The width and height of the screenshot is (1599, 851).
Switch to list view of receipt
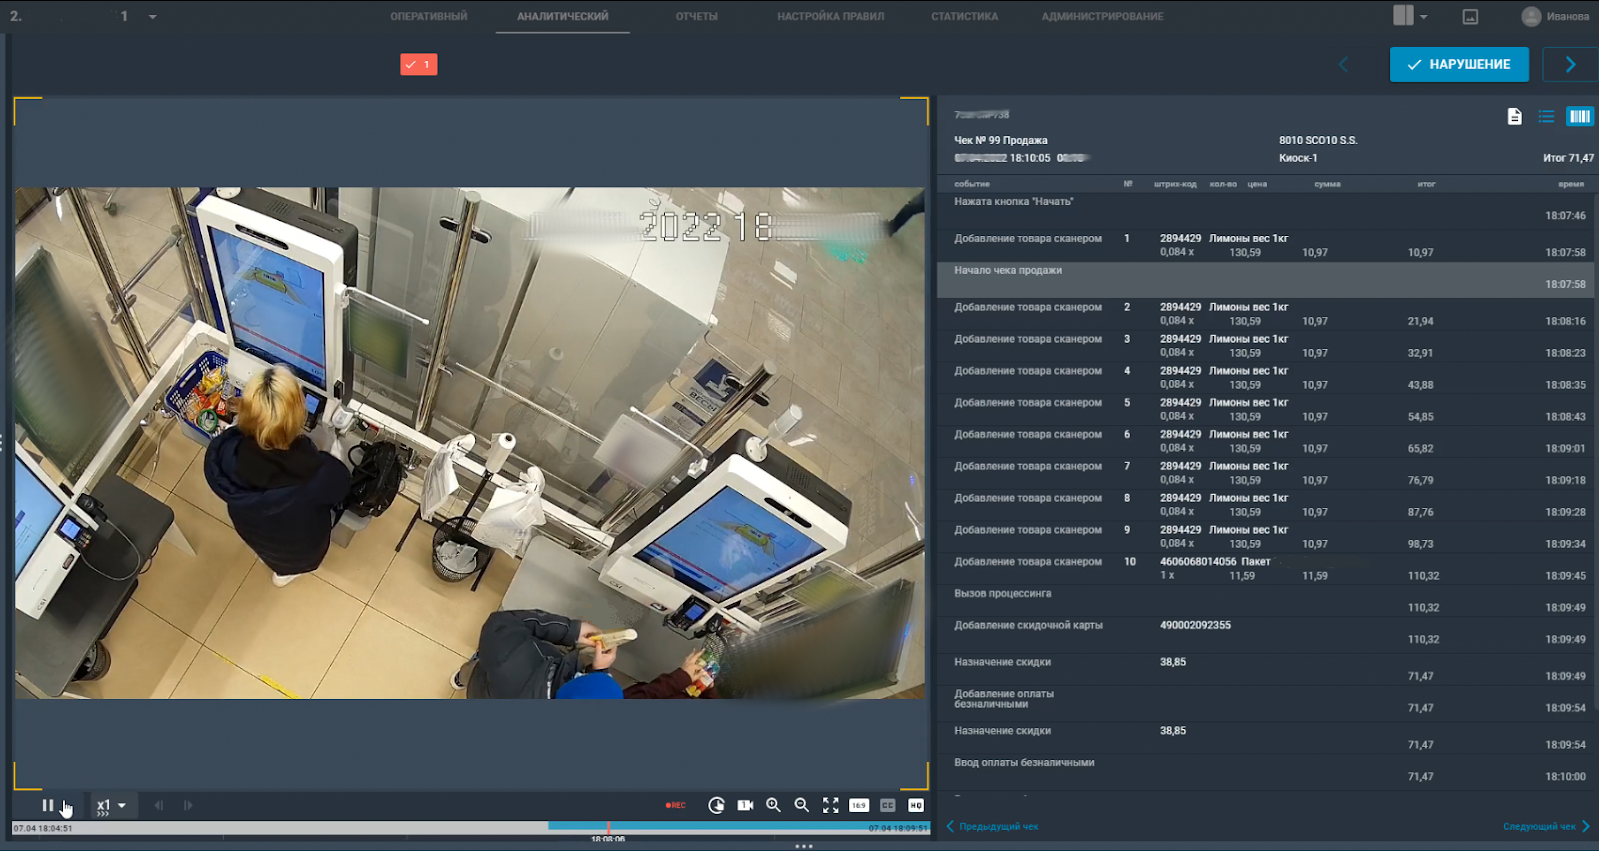(x=1546, y=117)
